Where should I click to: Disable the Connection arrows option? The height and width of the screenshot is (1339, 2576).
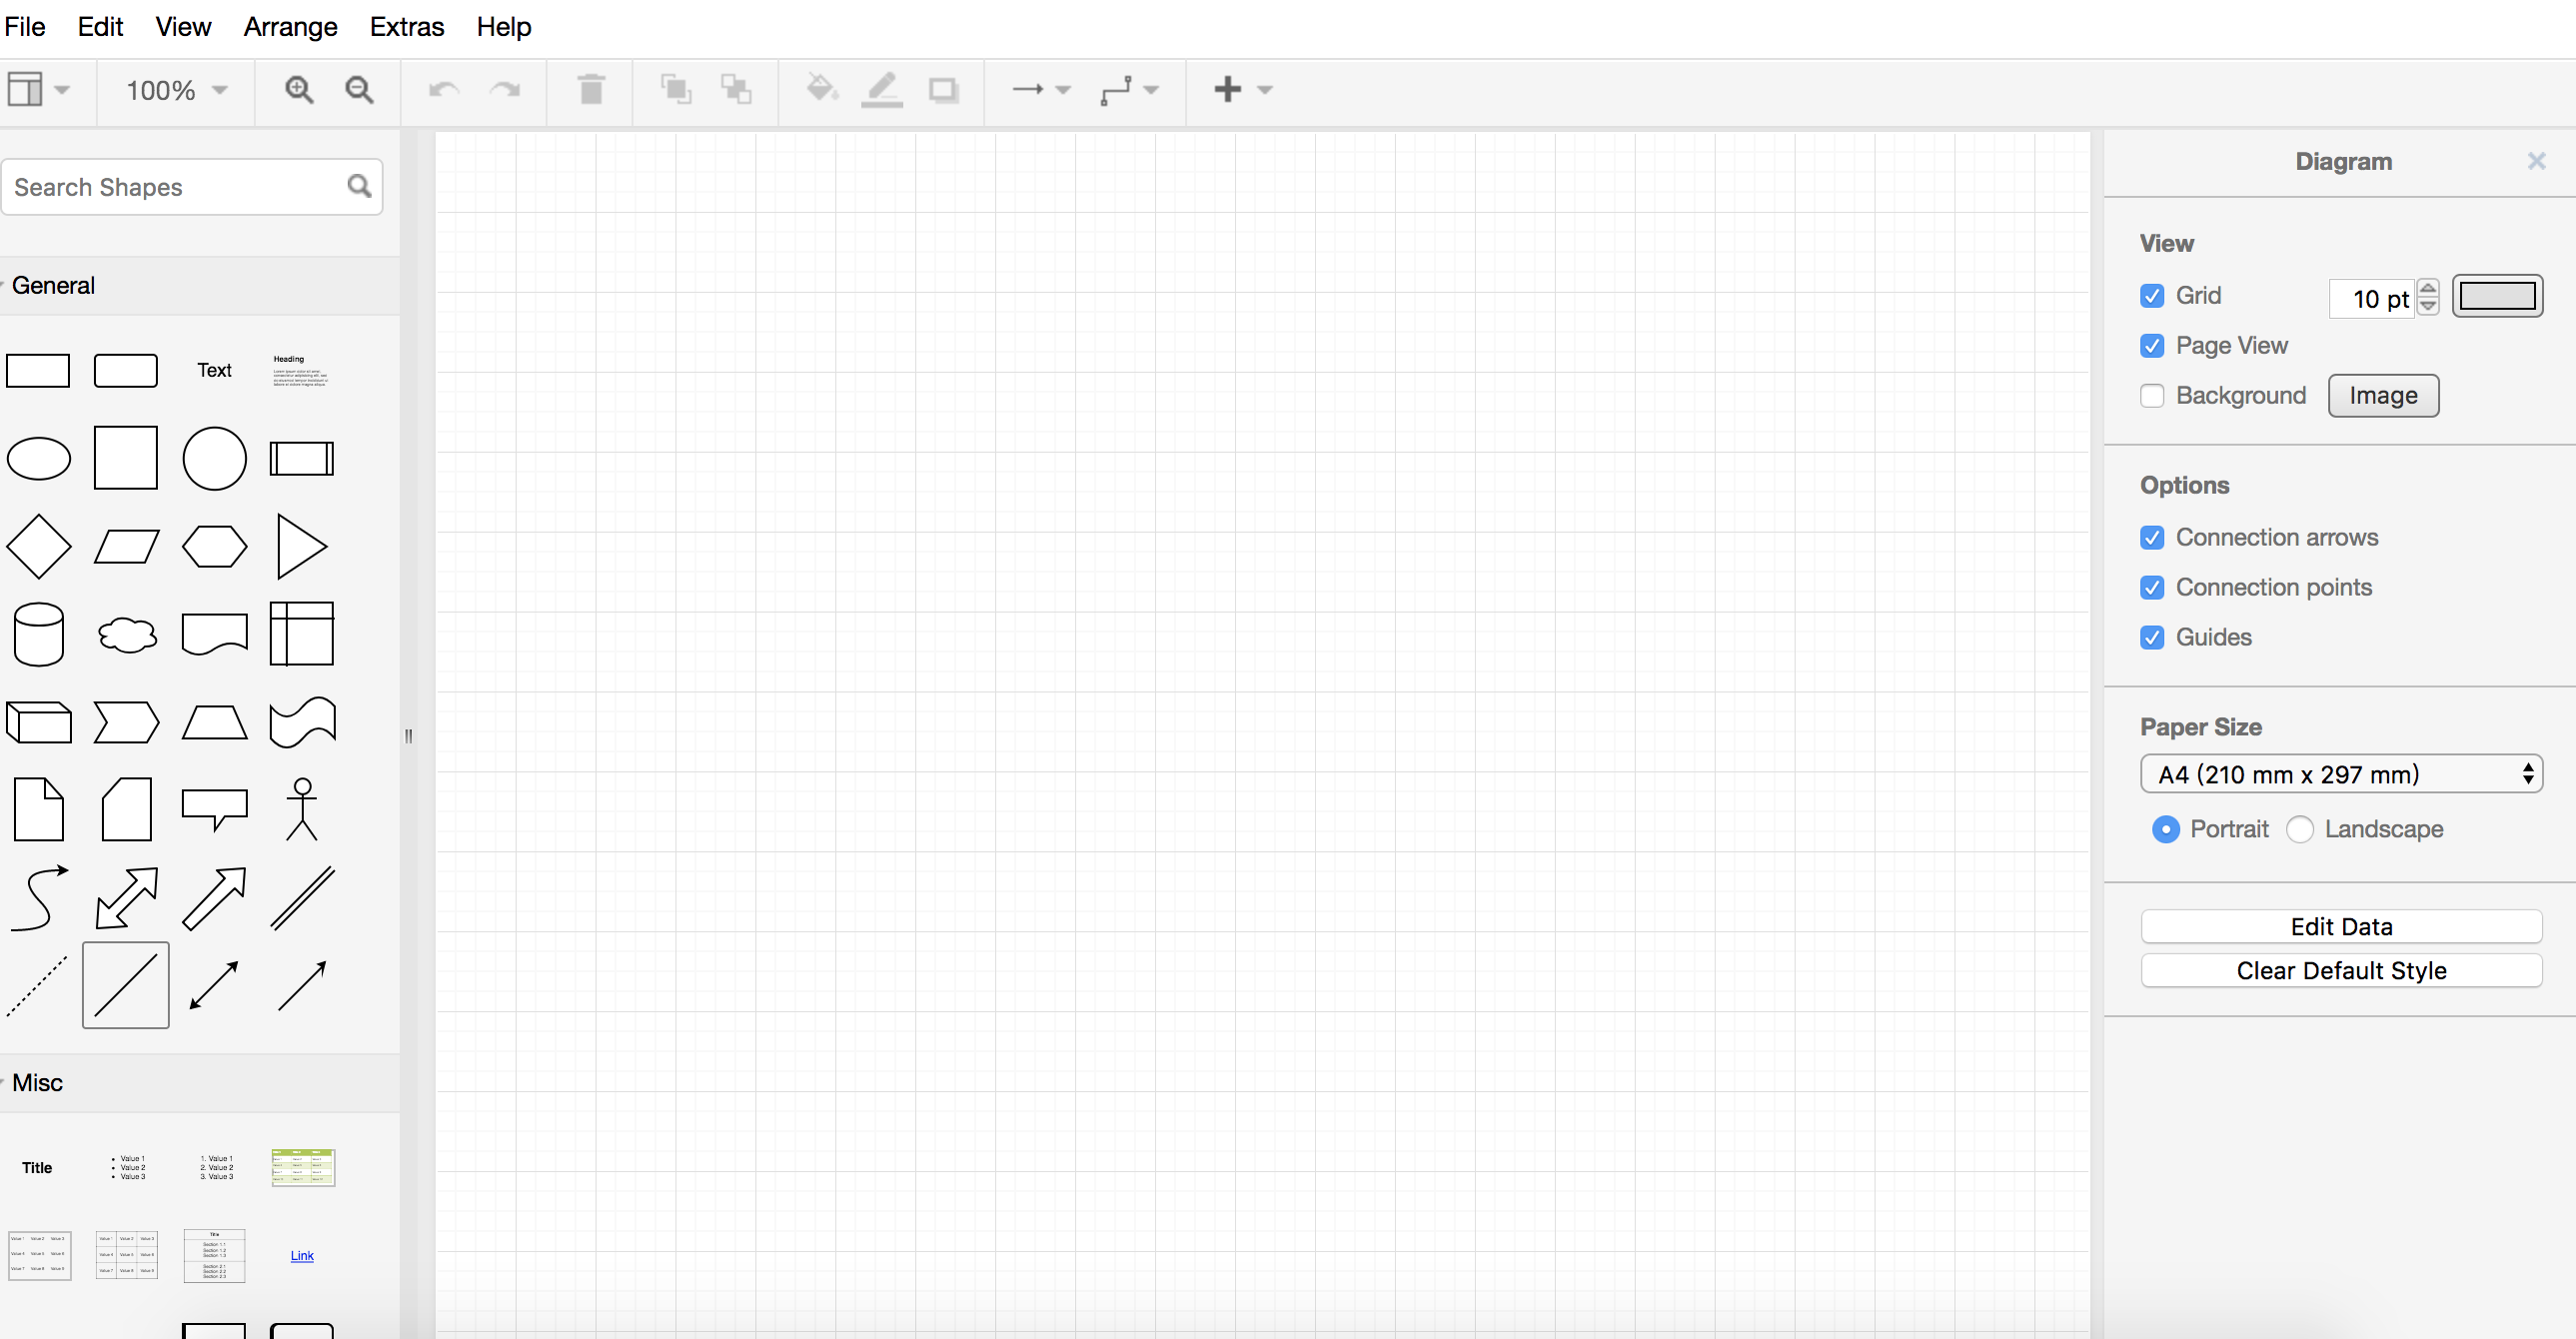[x=2151, y=537]
